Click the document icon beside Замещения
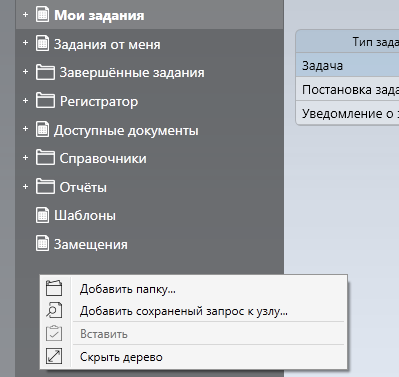This screenshot has width=399, height=377. pyautogui.click(x=42, y=244)
